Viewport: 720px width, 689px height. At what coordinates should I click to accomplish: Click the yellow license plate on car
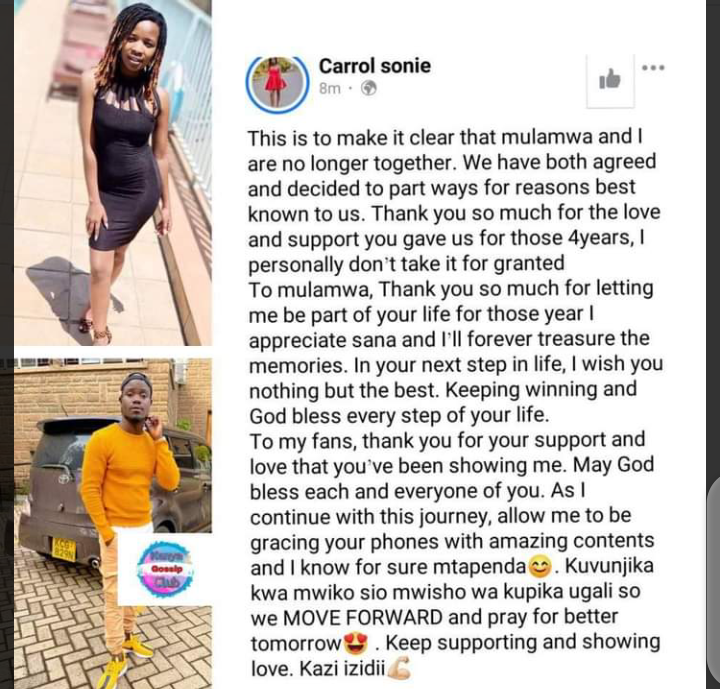point(63,549)
